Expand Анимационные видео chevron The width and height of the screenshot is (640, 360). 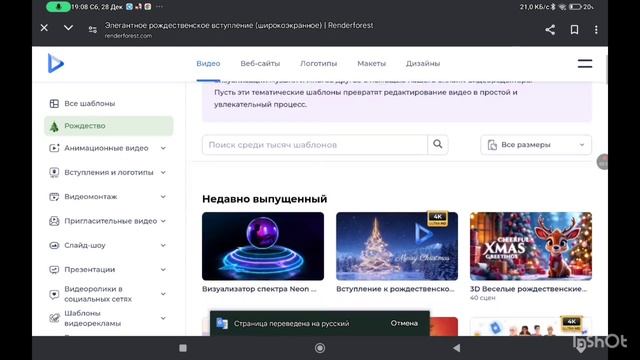coord(163,148)
